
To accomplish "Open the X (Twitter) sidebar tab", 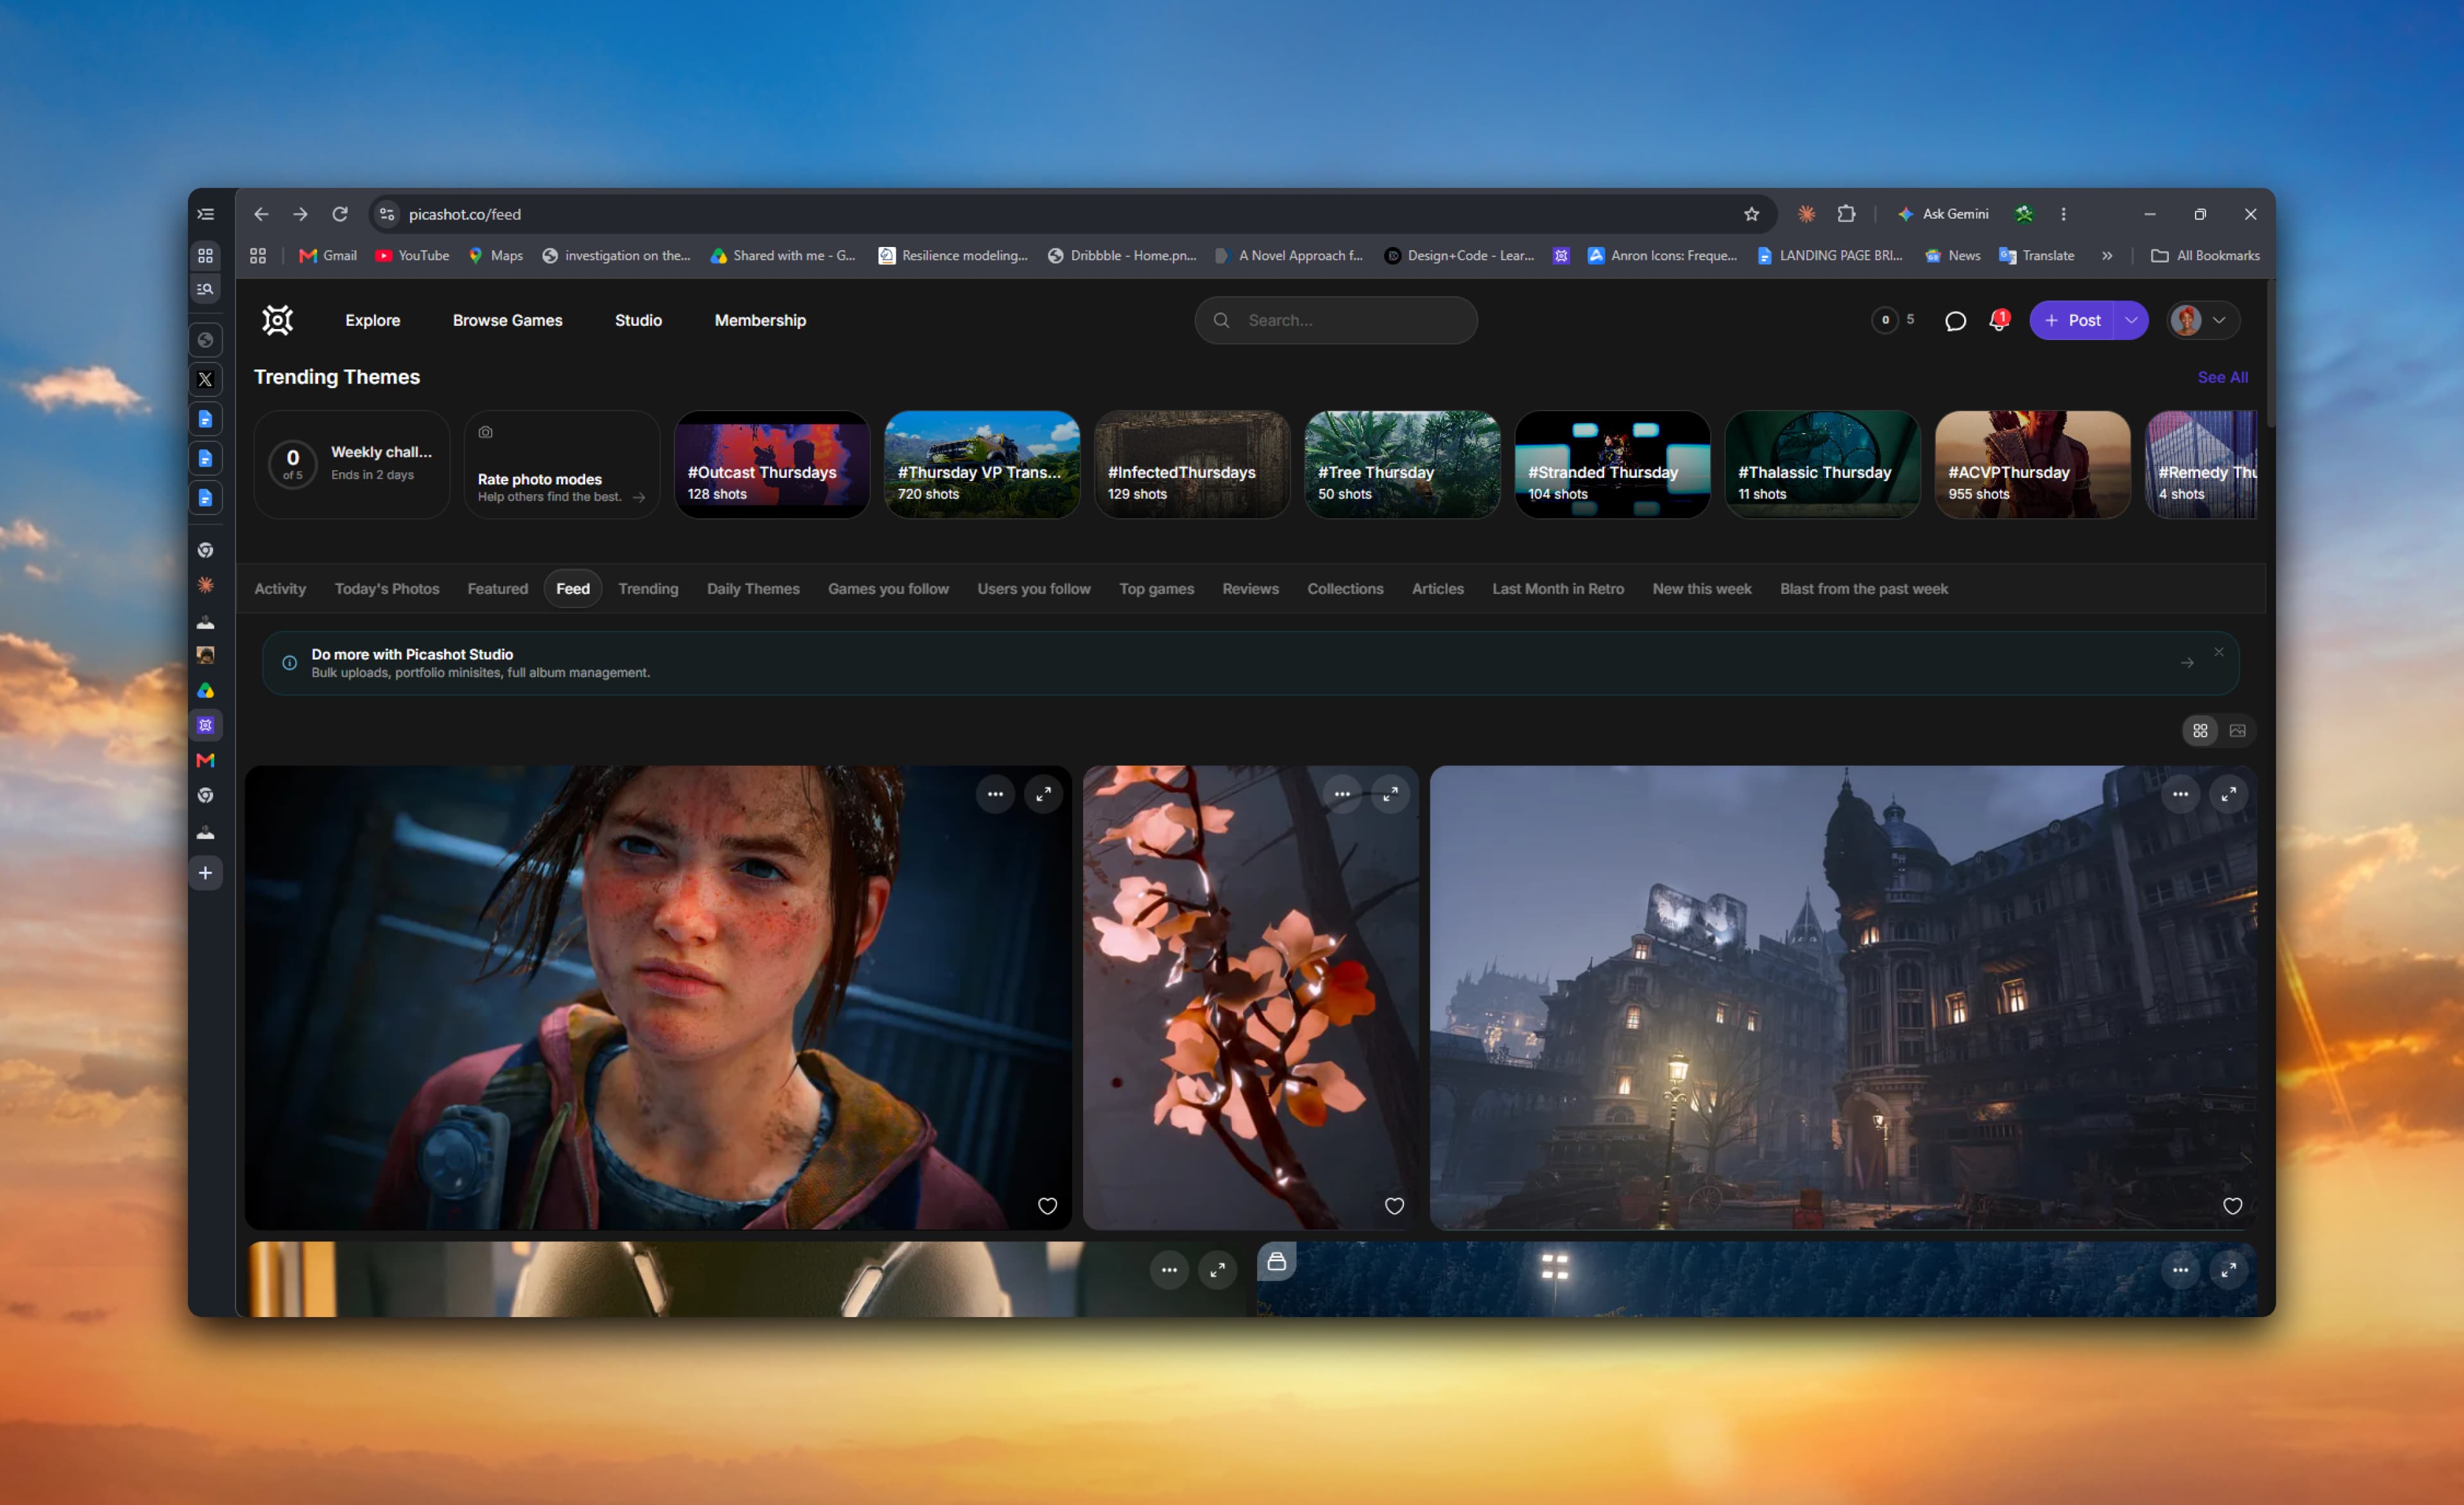I will (x=205, y=379).
